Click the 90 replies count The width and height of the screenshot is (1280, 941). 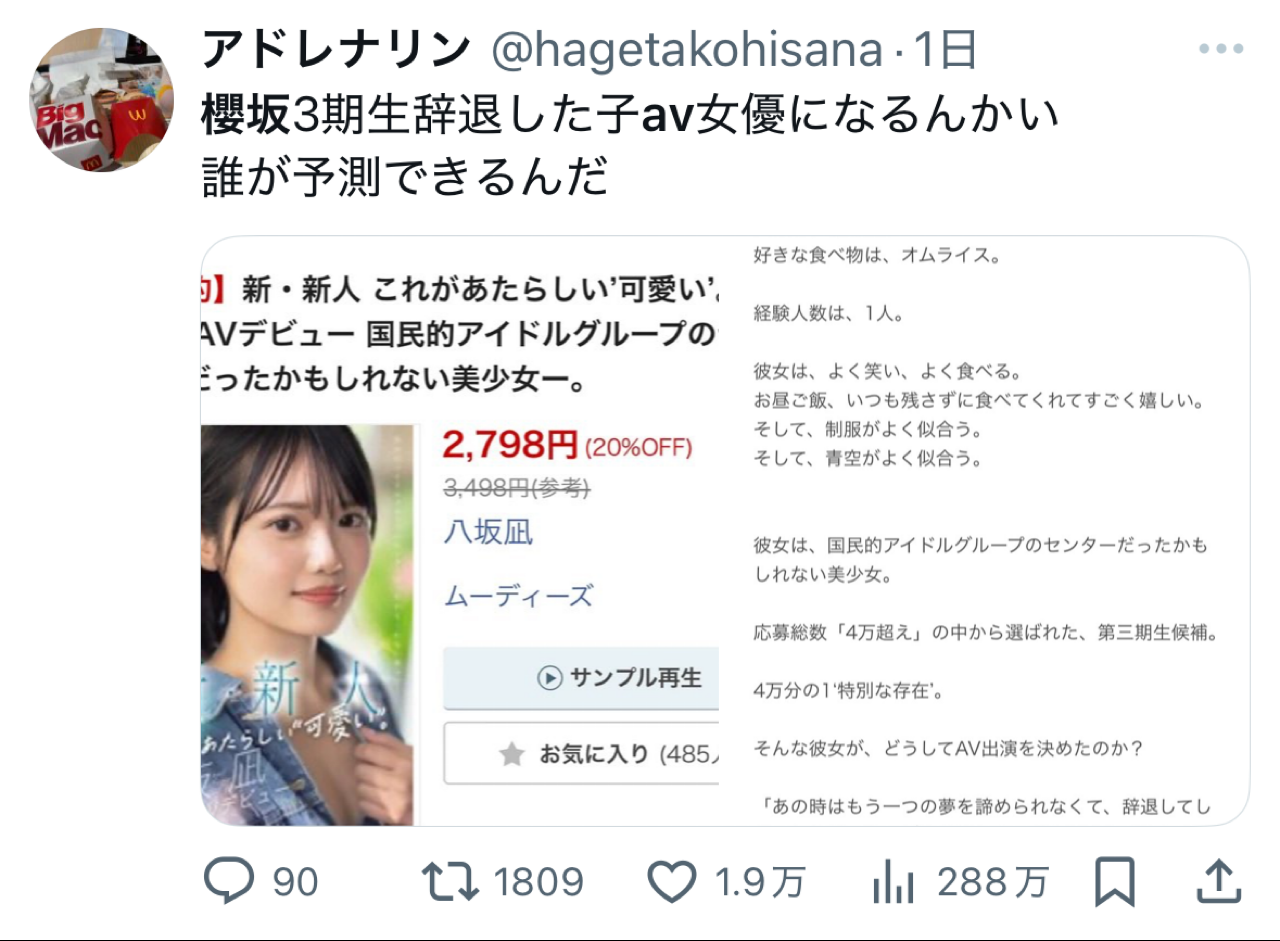click(x=295, y=883)
